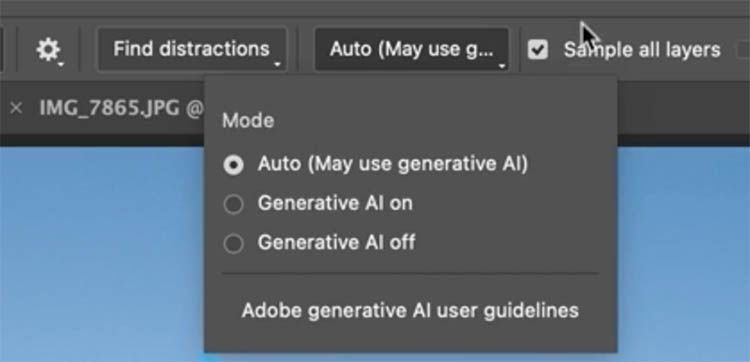The height and width of the screenshot is (362, 750).
Task: Open the Find distractions dropdown
Action: coord(192,50)
